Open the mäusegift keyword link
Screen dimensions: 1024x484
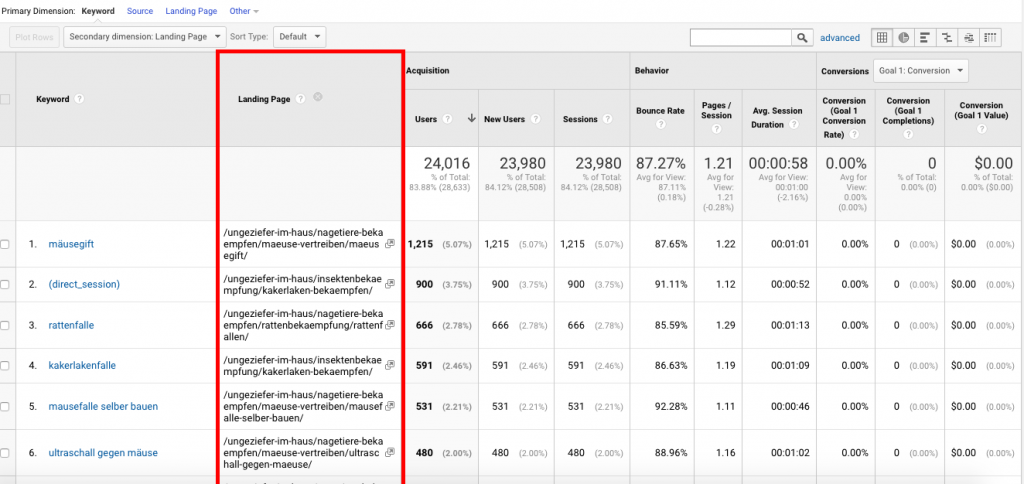[72, 244]
